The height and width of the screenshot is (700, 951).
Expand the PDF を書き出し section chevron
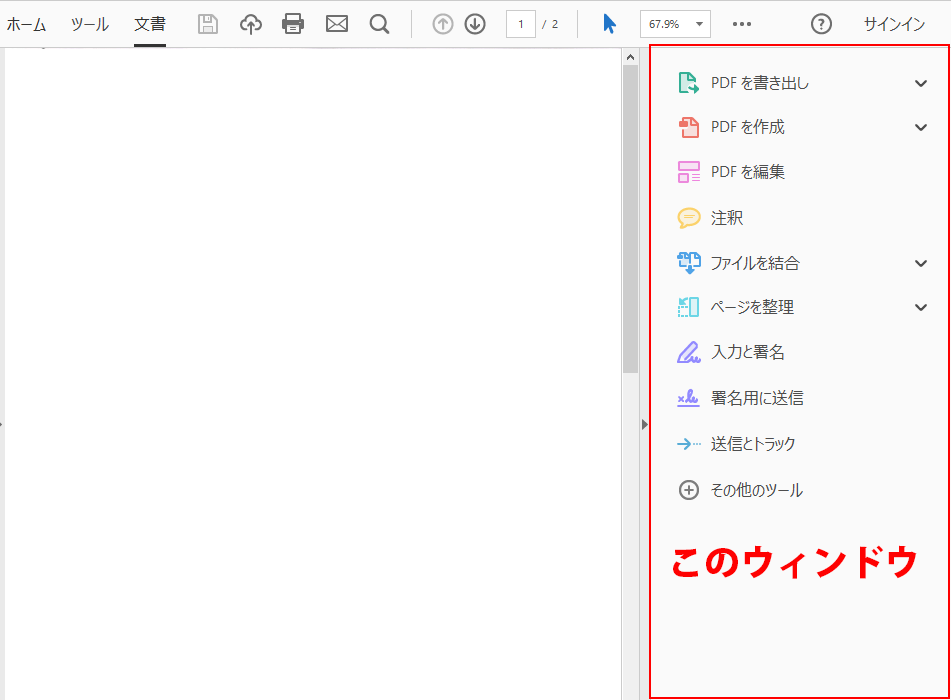pyautogui.click(x=921, y=83)
